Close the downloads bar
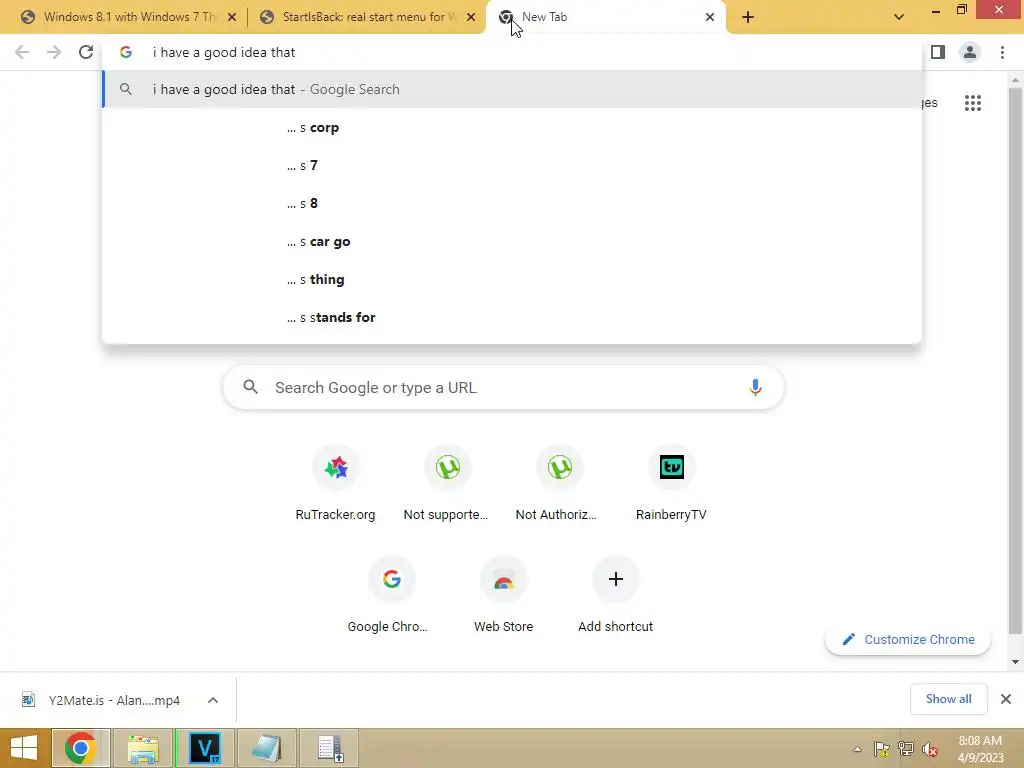Screen dimensions: 1024x768 click(1006, 699)
